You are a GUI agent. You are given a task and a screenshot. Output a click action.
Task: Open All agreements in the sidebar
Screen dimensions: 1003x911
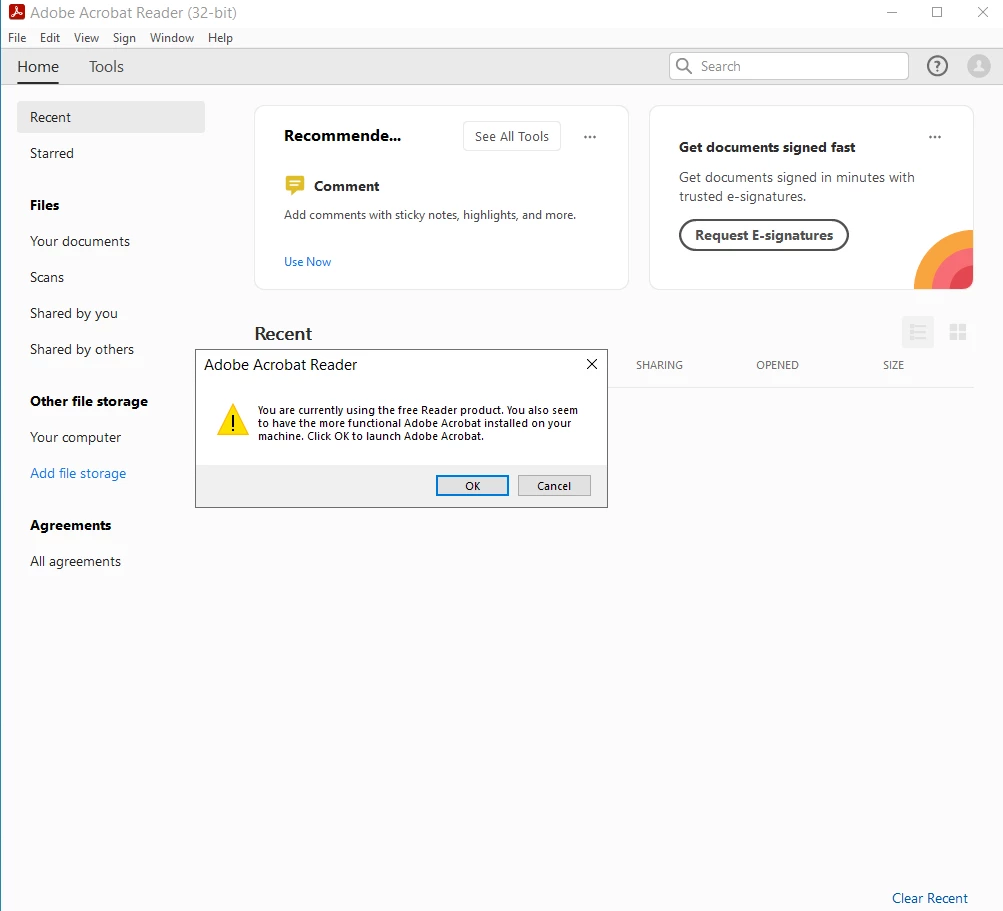coord(75,561)
